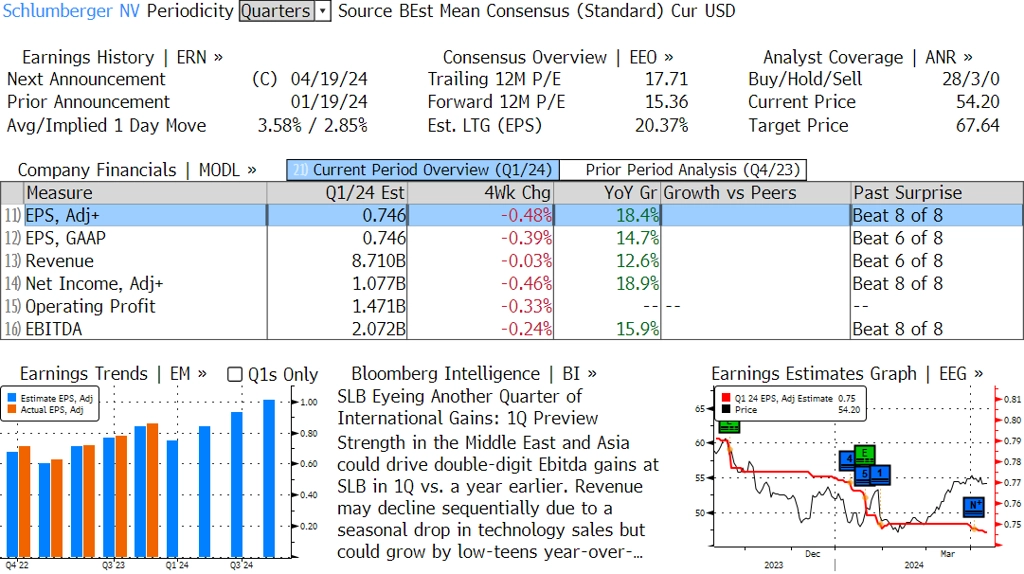The width and height of the screenshot is (1024, 574).
Task: Open Company Financials MODL link
Action: point(136,170)
